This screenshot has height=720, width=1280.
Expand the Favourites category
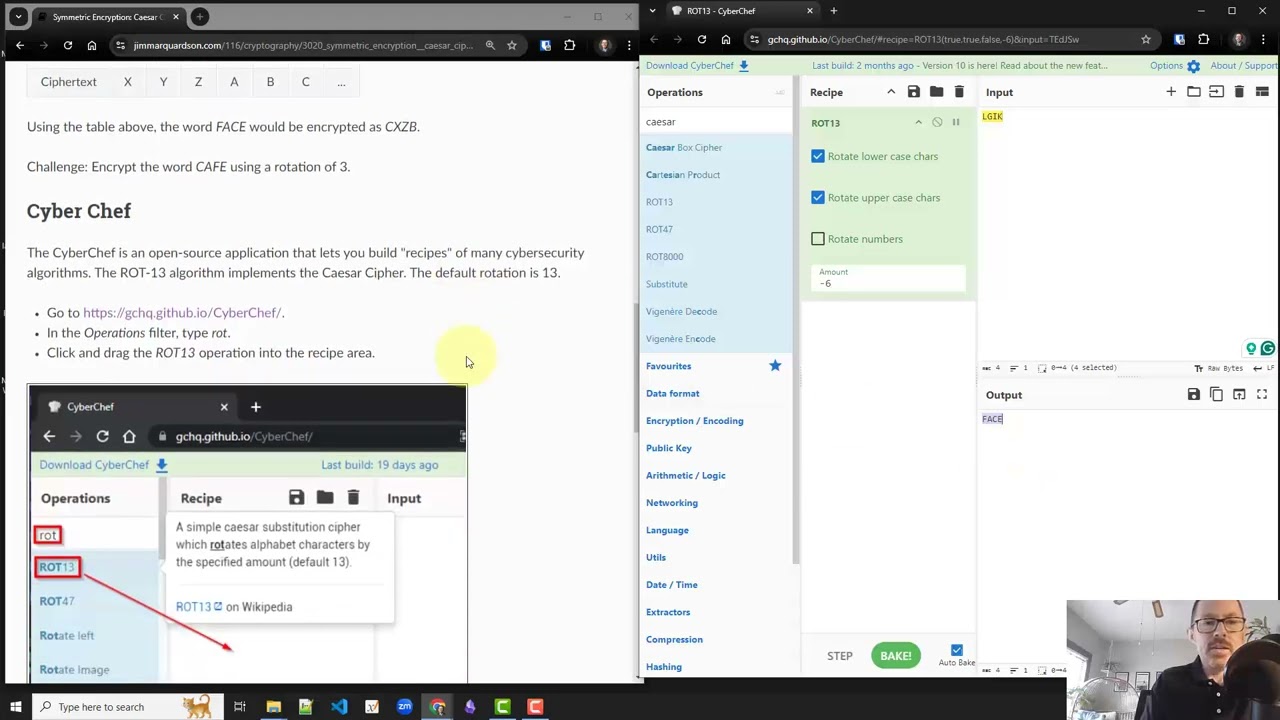668,366
